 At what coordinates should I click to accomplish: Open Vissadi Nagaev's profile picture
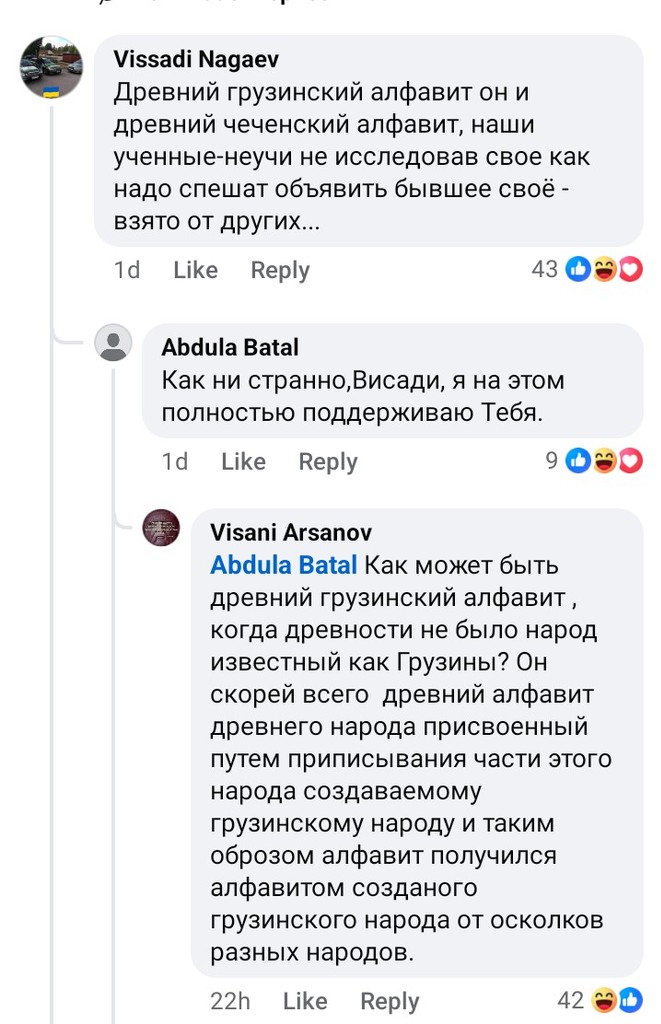coord(52,67)
